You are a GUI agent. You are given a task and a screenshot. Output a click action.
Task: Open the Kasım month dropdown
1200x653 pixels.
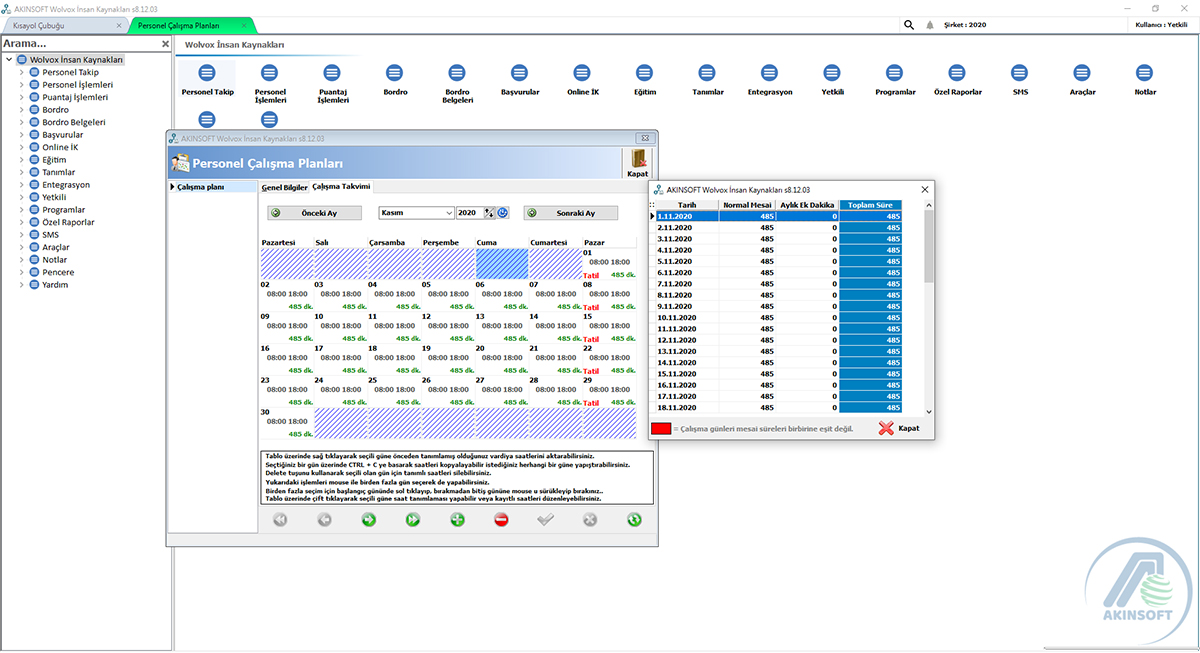tap(447, 213)
